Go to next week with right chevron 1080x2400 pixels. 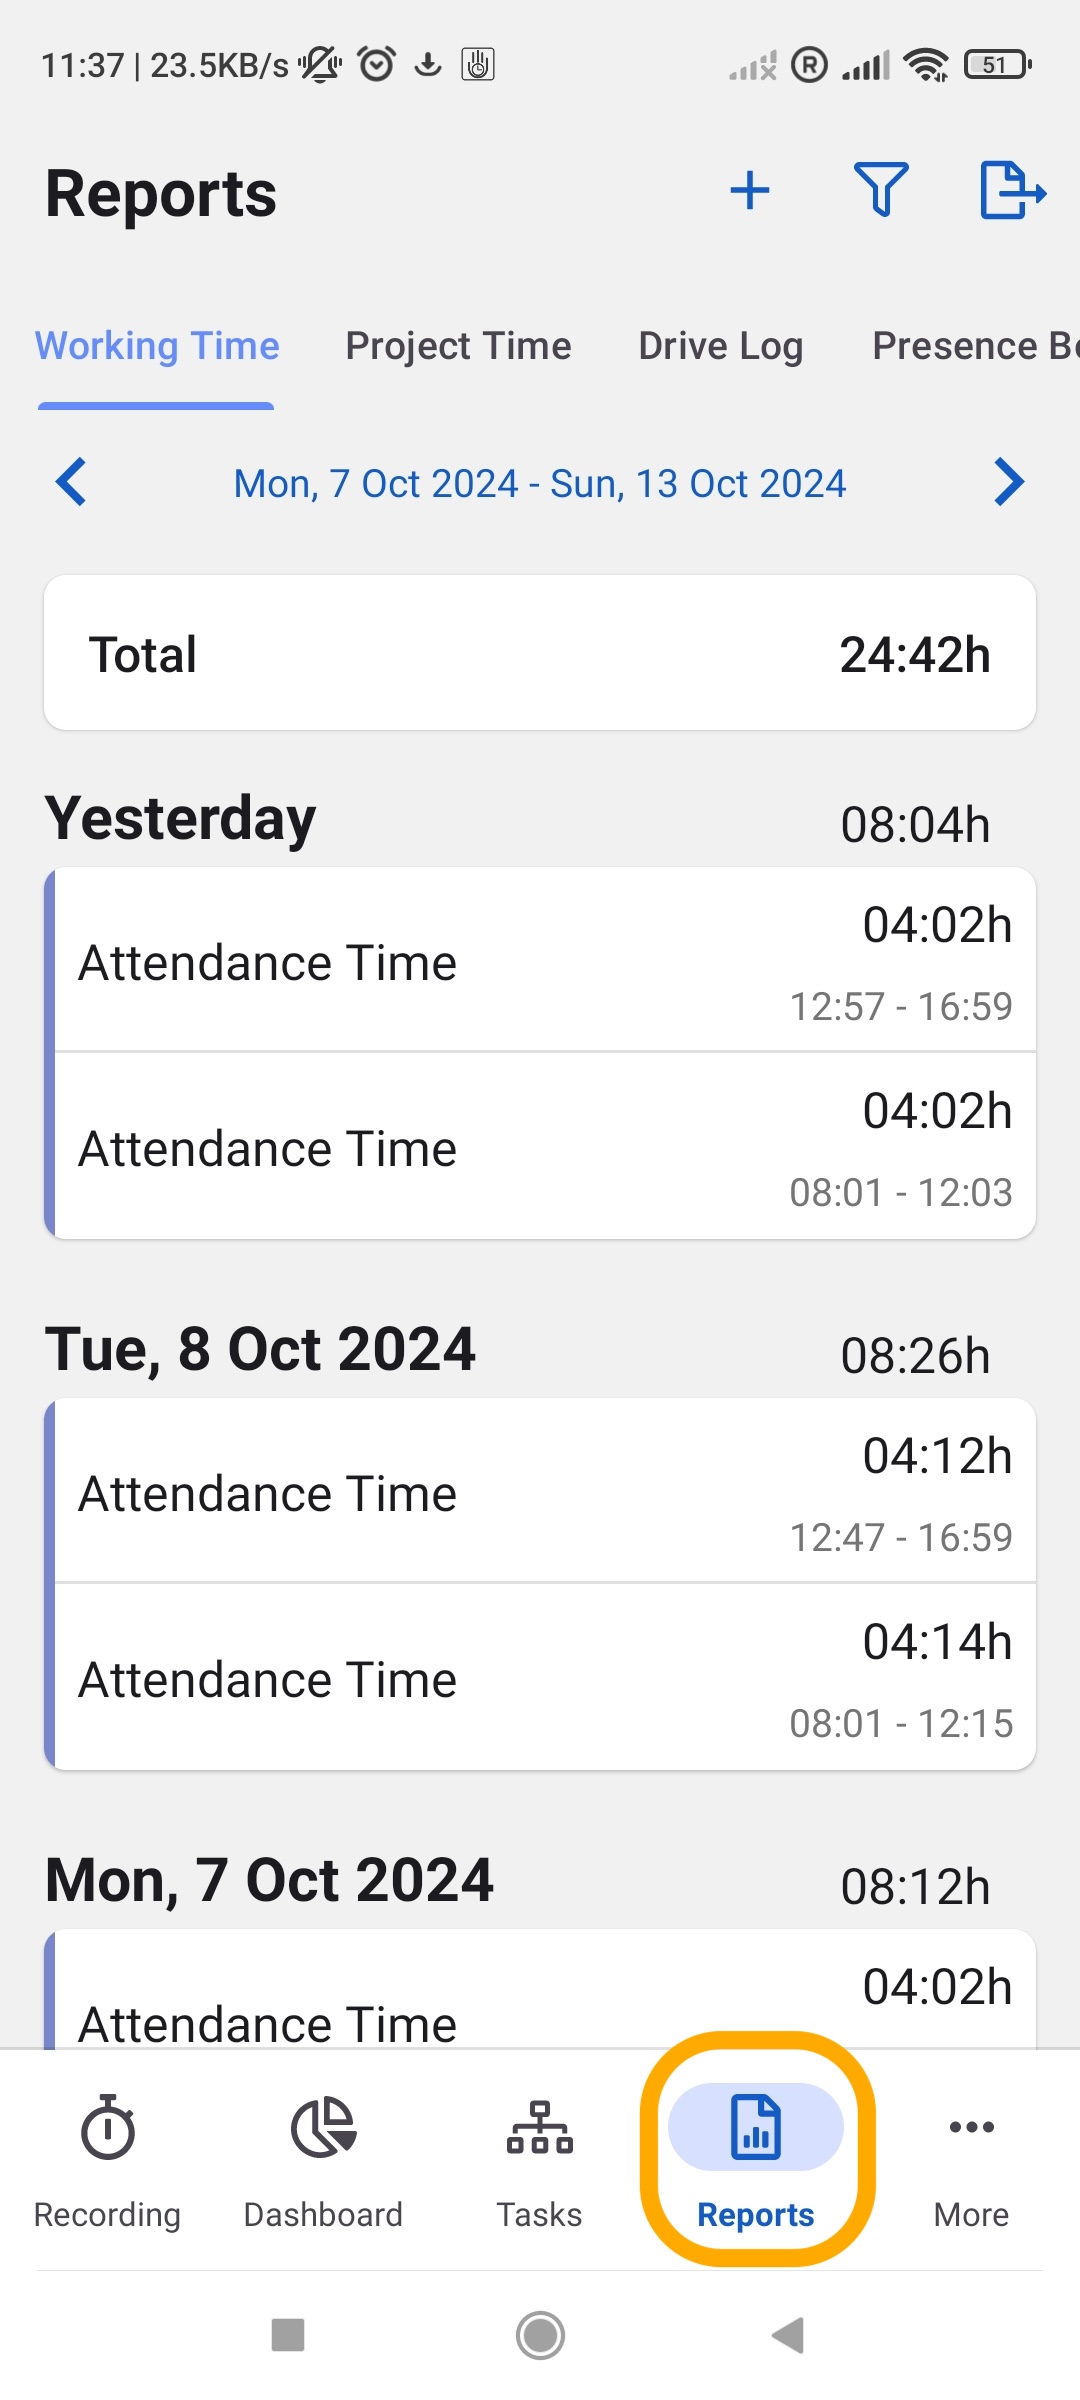pyautogui.click(x=1009, y=482)
